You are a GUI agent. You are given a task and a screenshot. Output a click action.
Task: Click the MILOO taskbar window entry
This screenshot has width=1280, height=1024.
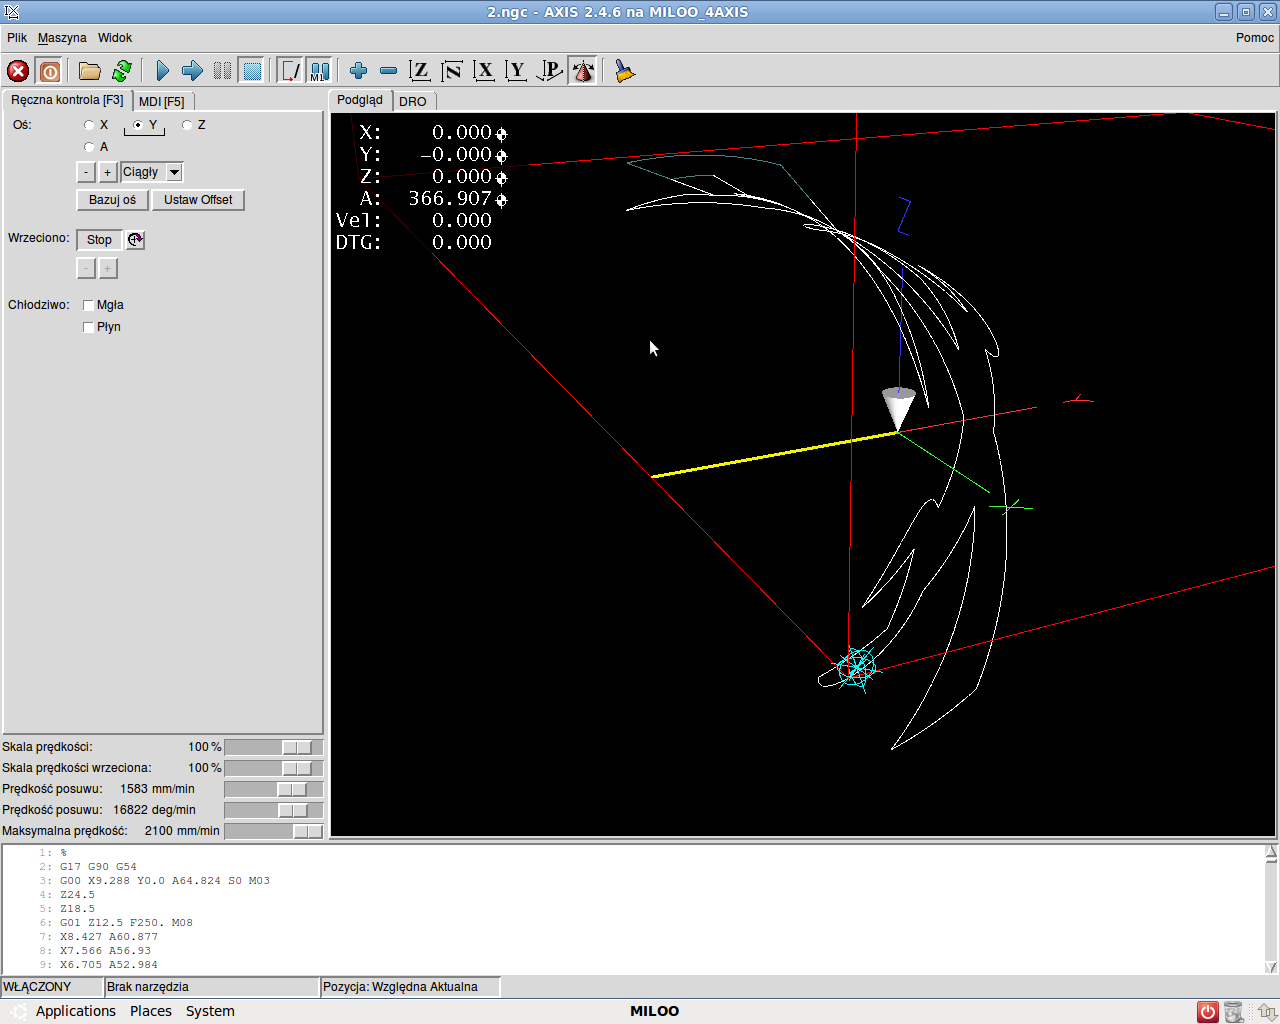pyautogui.click(x=654, y=1011)
